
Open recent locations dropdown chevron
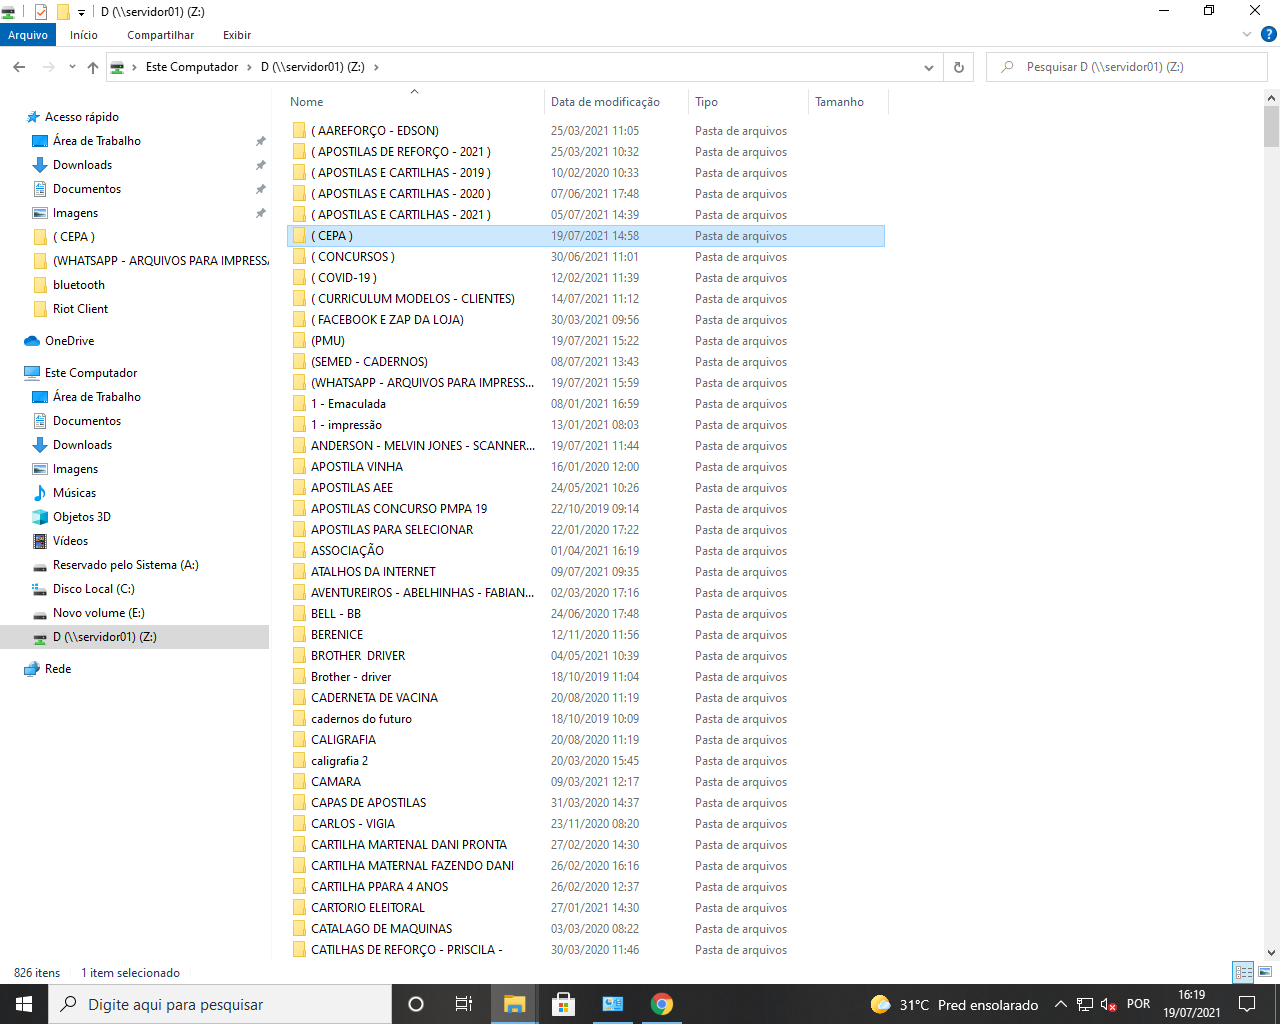[x=72, y=67]
